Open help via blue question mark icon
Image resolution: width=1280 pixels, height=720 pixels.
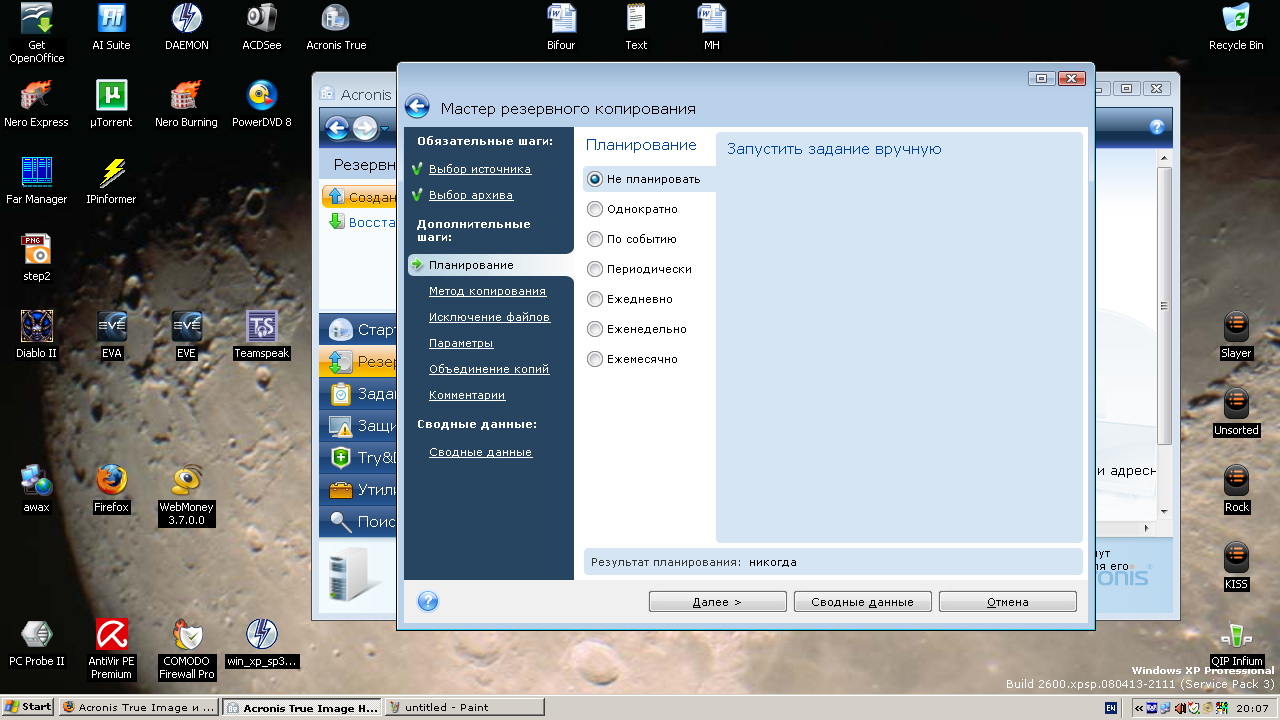pos(428,601)
